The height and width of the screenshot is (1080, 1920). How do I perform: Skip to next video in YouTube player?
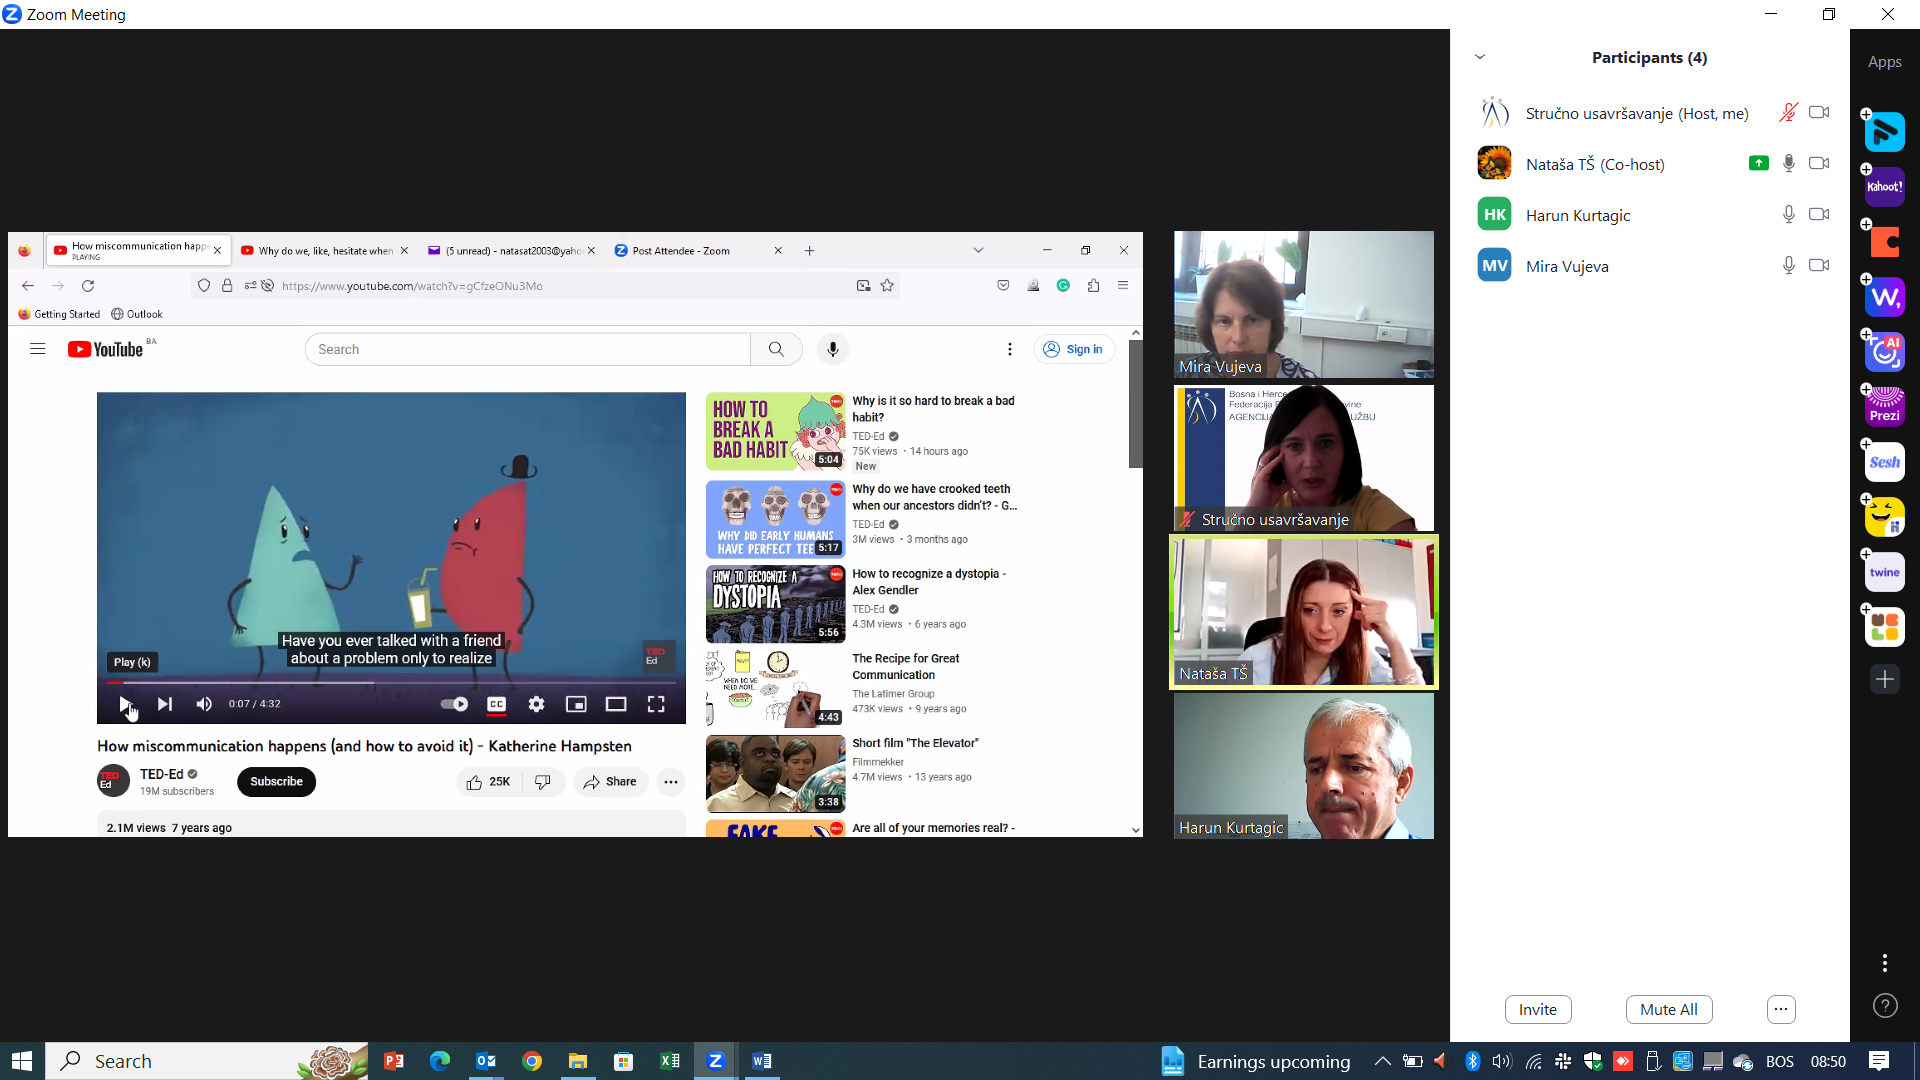[x=165, y=704]
